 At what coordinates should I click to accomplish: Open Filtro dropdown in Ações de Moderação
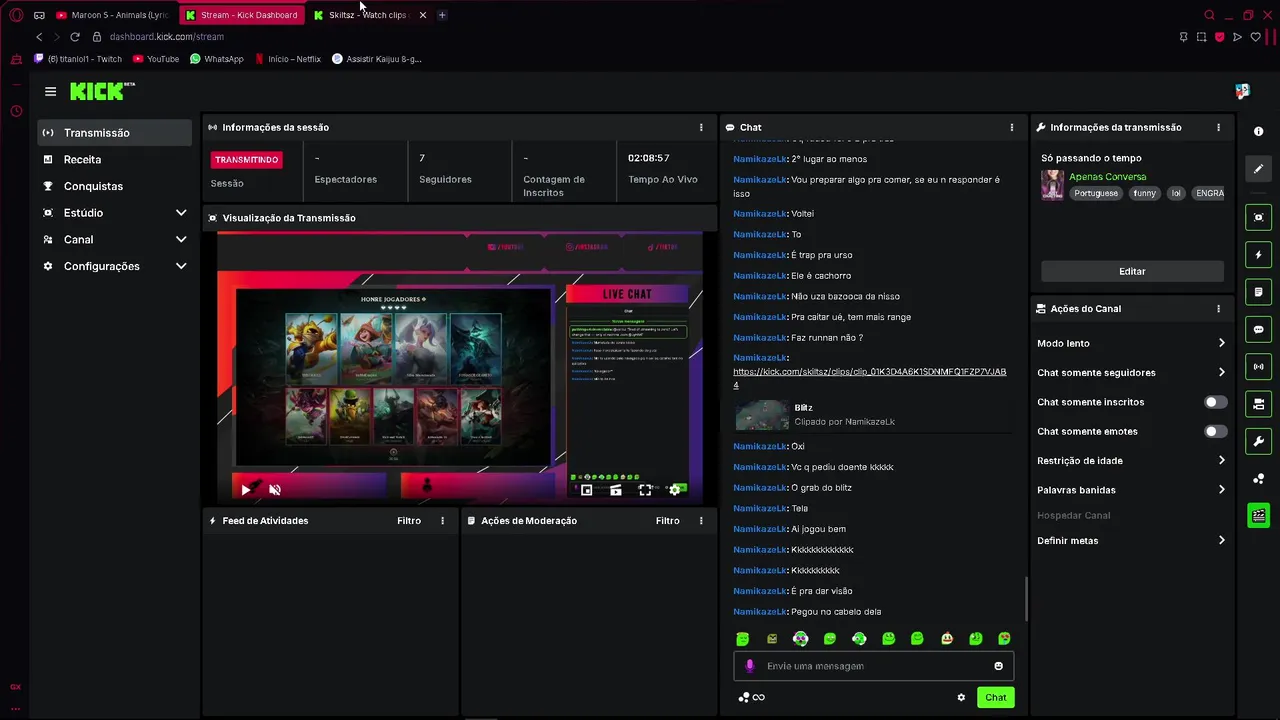pyautogui.click(x=668, y=521)
